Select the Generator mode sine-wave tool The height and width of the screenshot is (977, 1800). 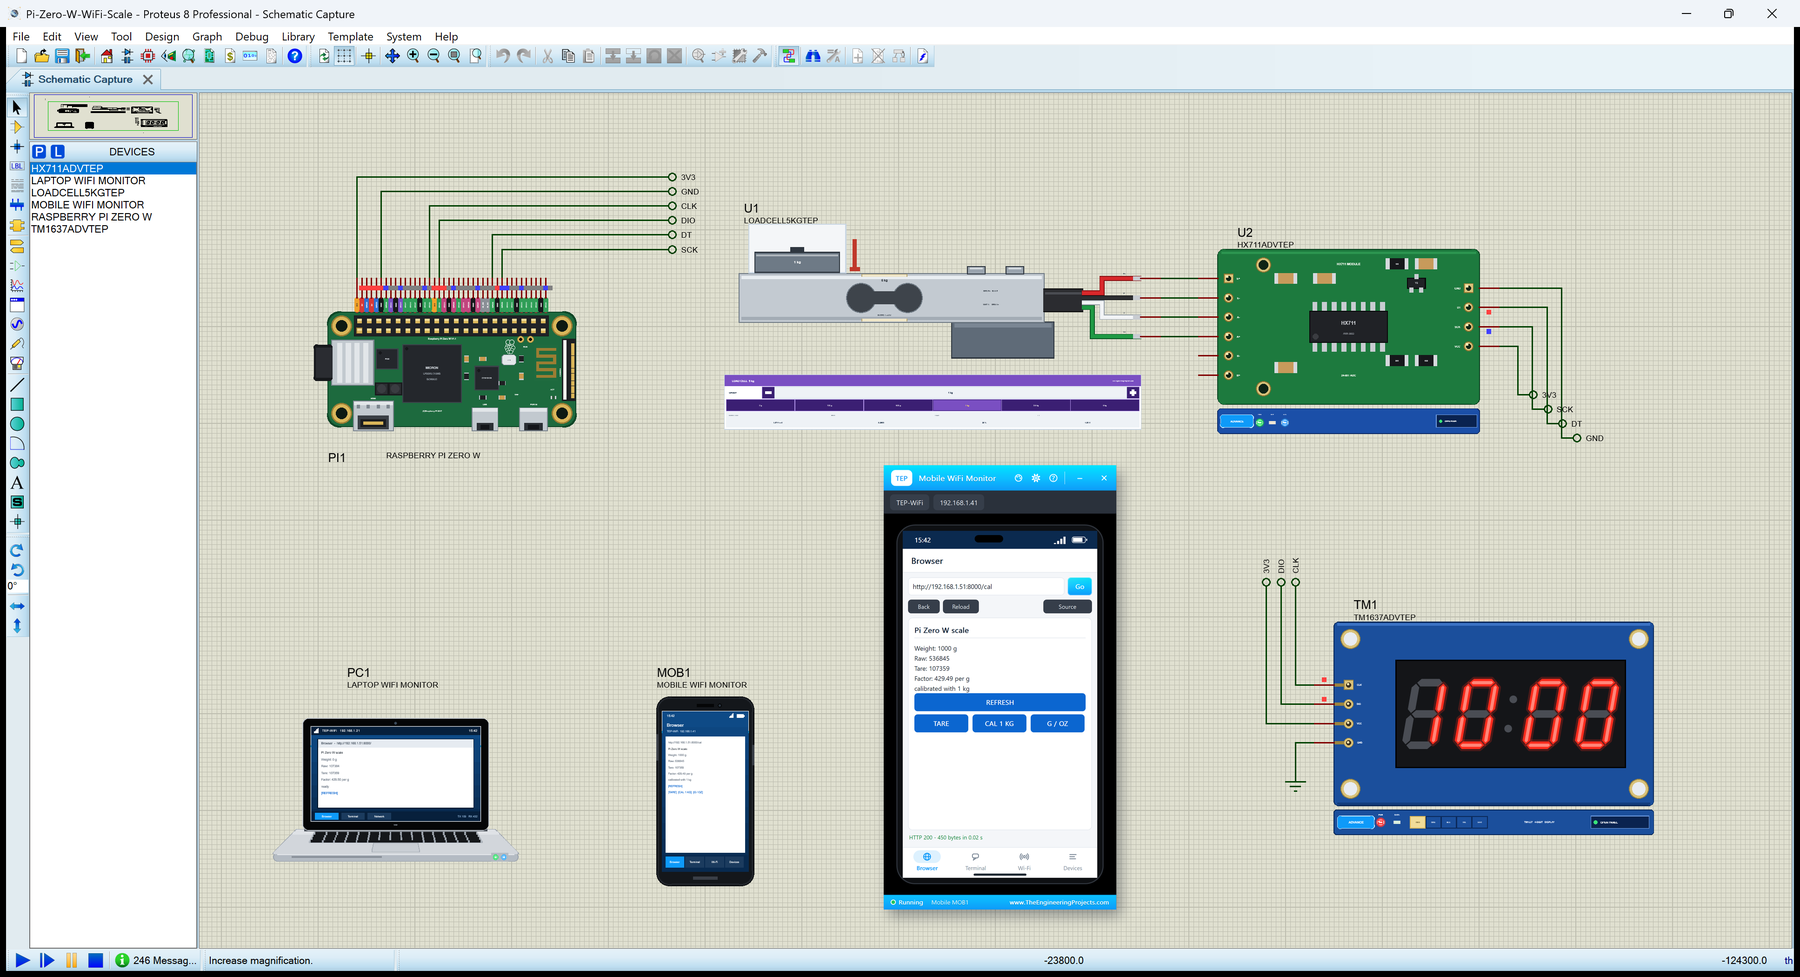click(17, 324)
